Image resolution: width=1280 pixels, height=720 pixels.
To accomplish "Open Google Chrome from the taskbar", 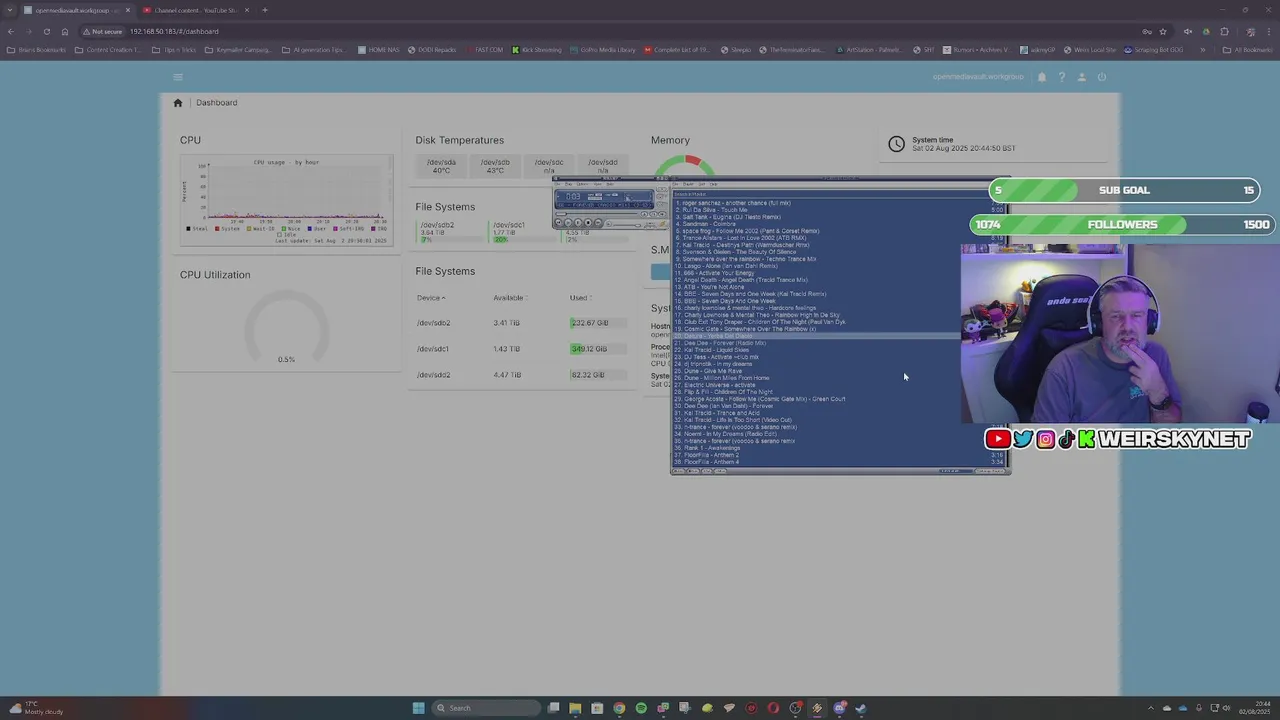I will (619, 708).
